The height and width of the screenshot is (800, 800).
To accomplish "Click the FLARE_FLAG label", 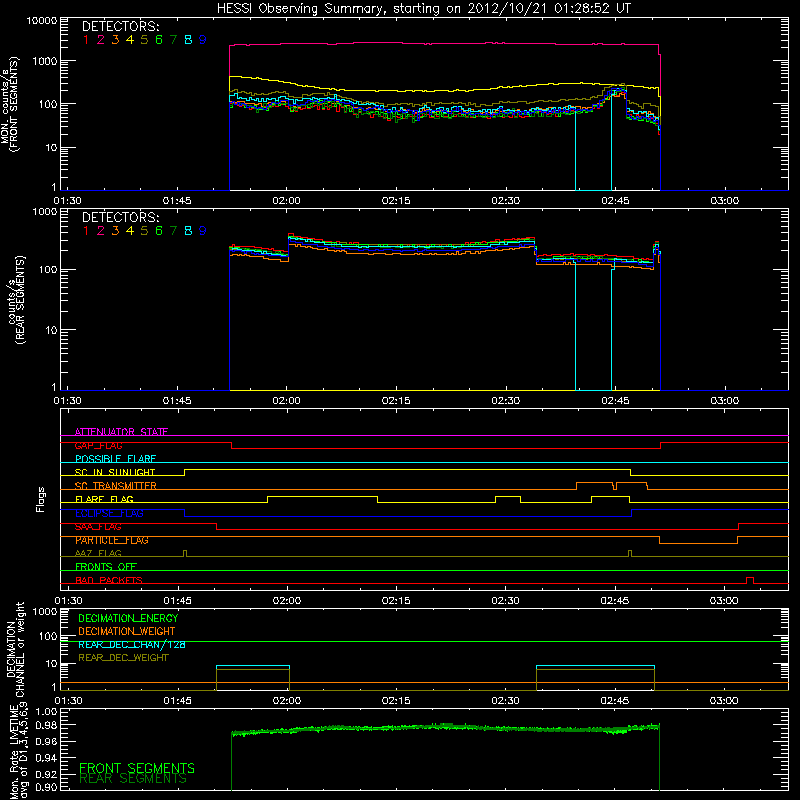I will coord(104,499).
